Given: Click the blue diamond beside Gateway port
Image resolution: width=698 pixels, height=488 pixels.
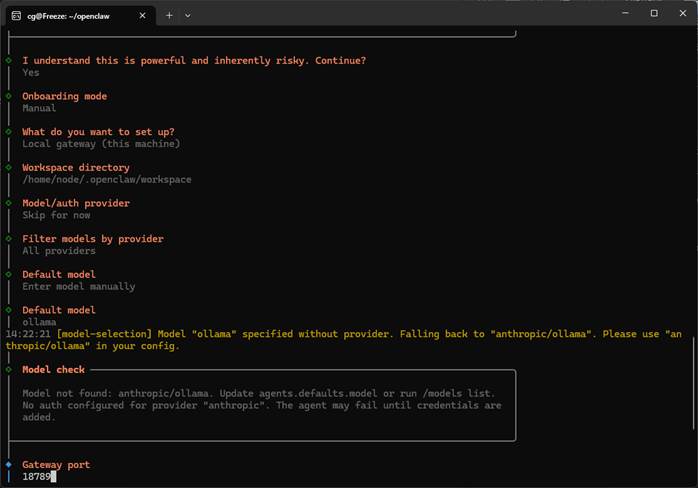Looking at the screenshot, I should tap(8, 465).
